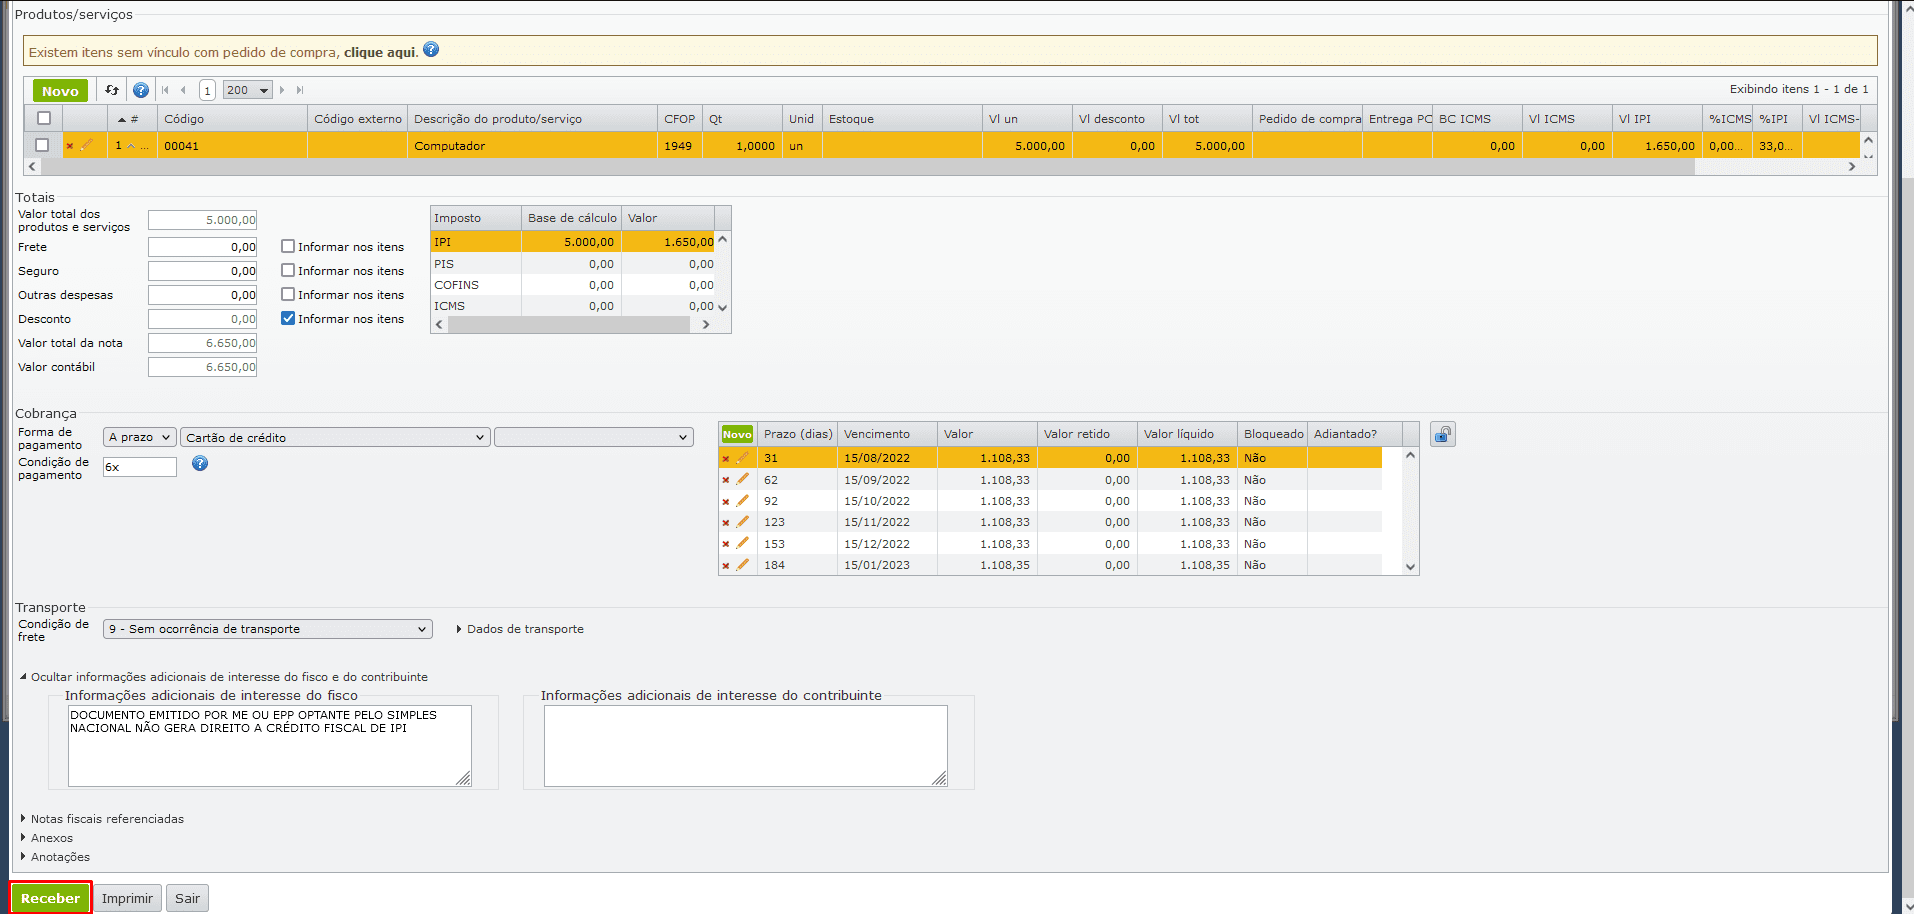Click the Condição de pagamento input field
The width and height of the screenshot is (1914, 914).
pos(140,467)
